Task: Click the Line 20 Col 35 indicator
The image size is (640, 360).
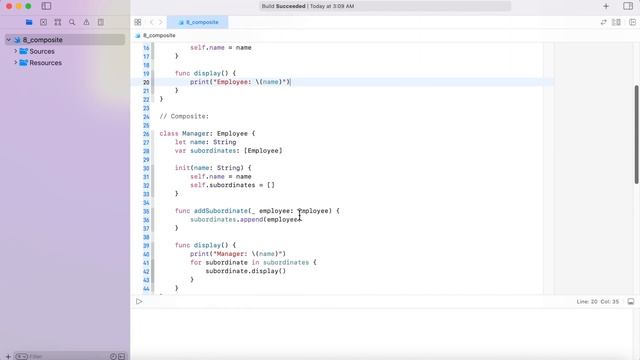Action: [x=598, y=302]
